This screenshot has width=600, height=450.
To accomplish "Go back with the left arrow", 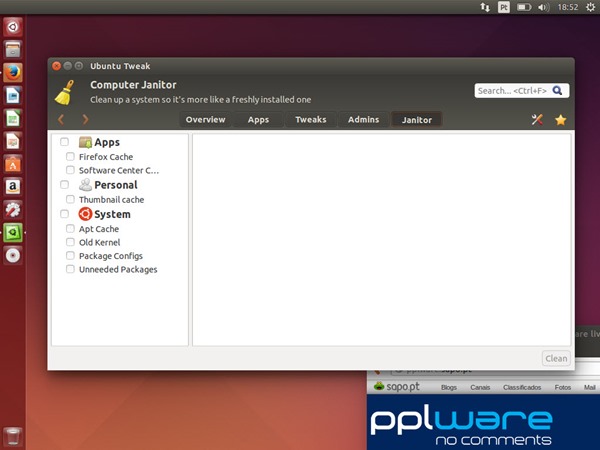I will [x=61, y=119].
